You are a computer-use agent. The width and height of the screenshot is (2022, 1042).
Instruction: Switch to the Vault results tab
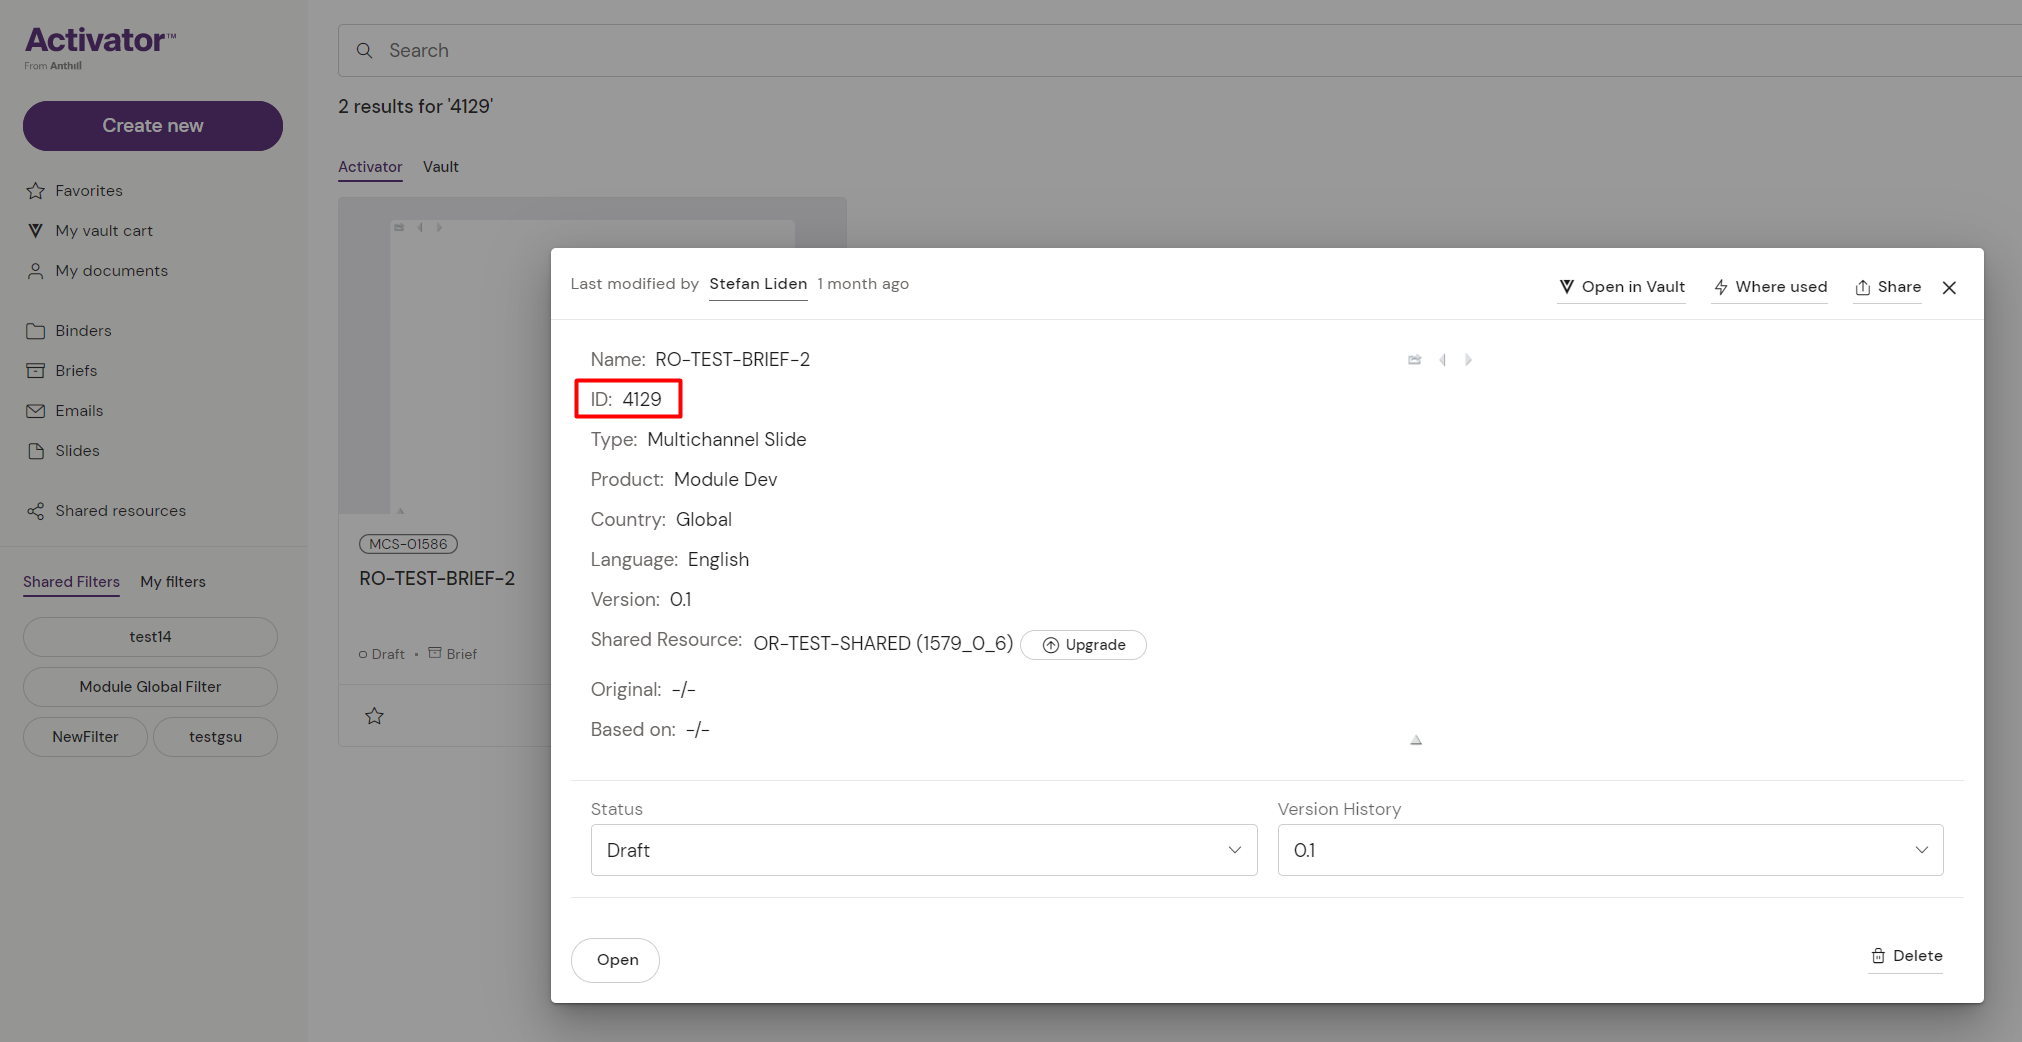coord(440,167)
